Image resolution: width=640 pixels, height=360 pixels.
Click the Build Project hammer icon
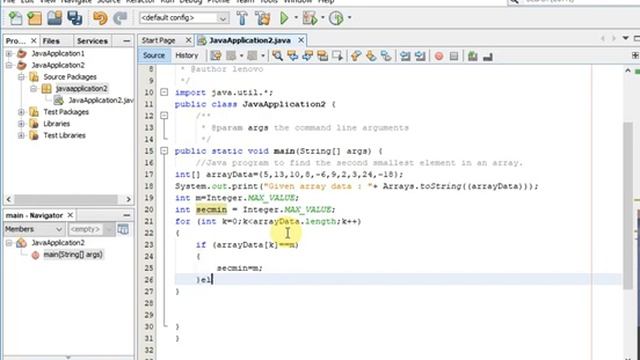(242, 18)
